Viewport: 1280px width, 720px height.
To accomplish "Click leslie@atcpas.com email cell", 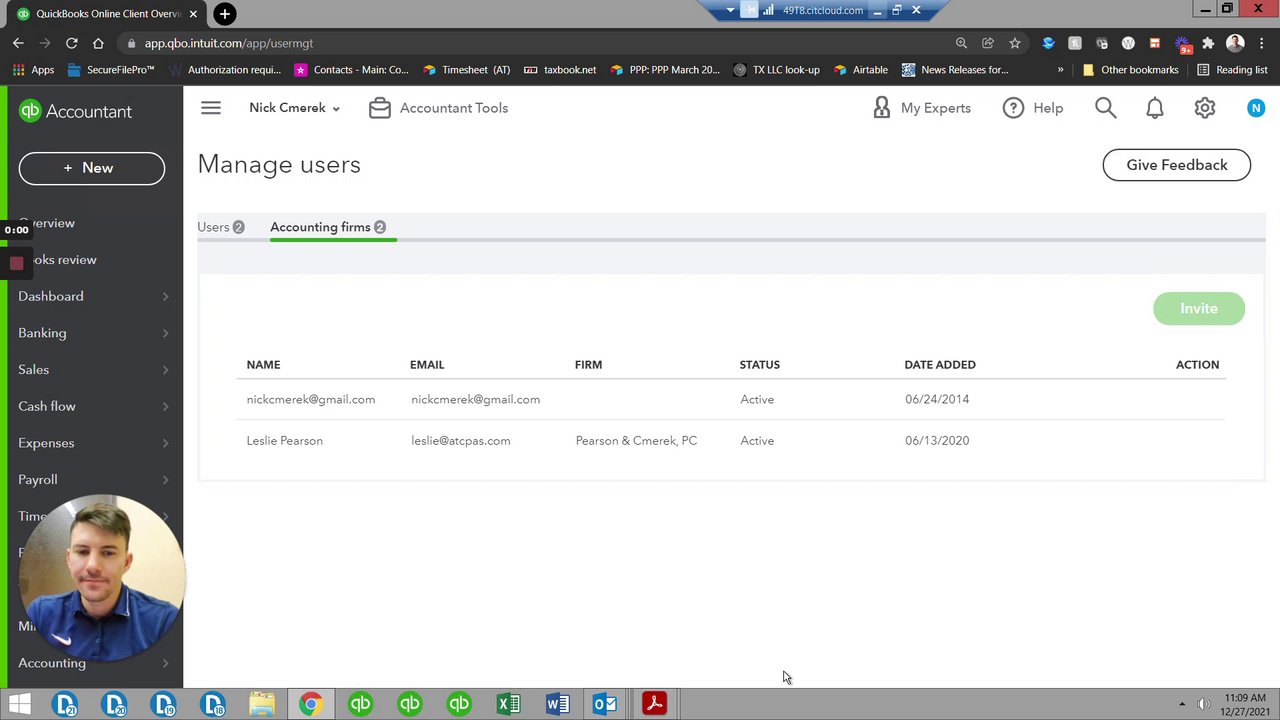I will point(460,441).
